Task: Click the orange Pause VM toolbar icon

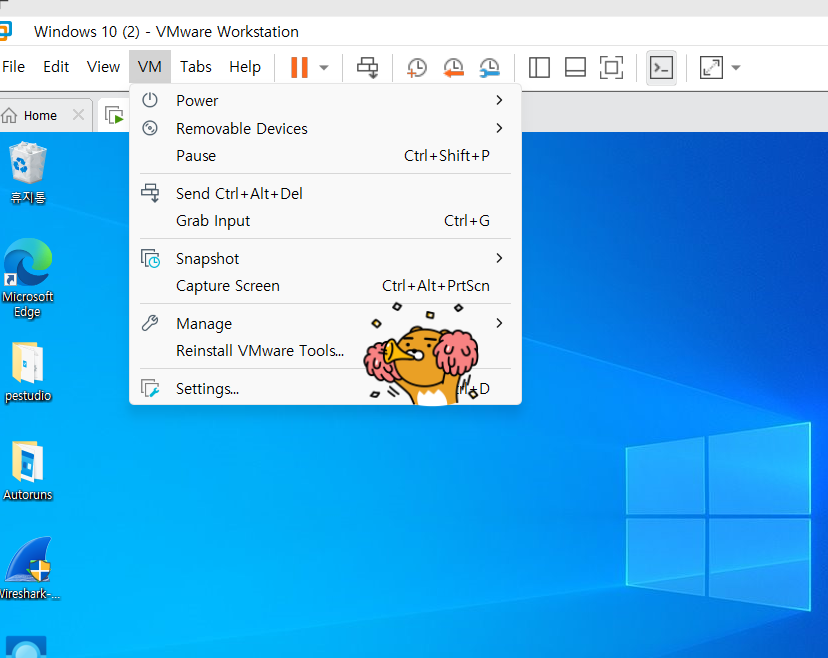Action: click(299, 67)
